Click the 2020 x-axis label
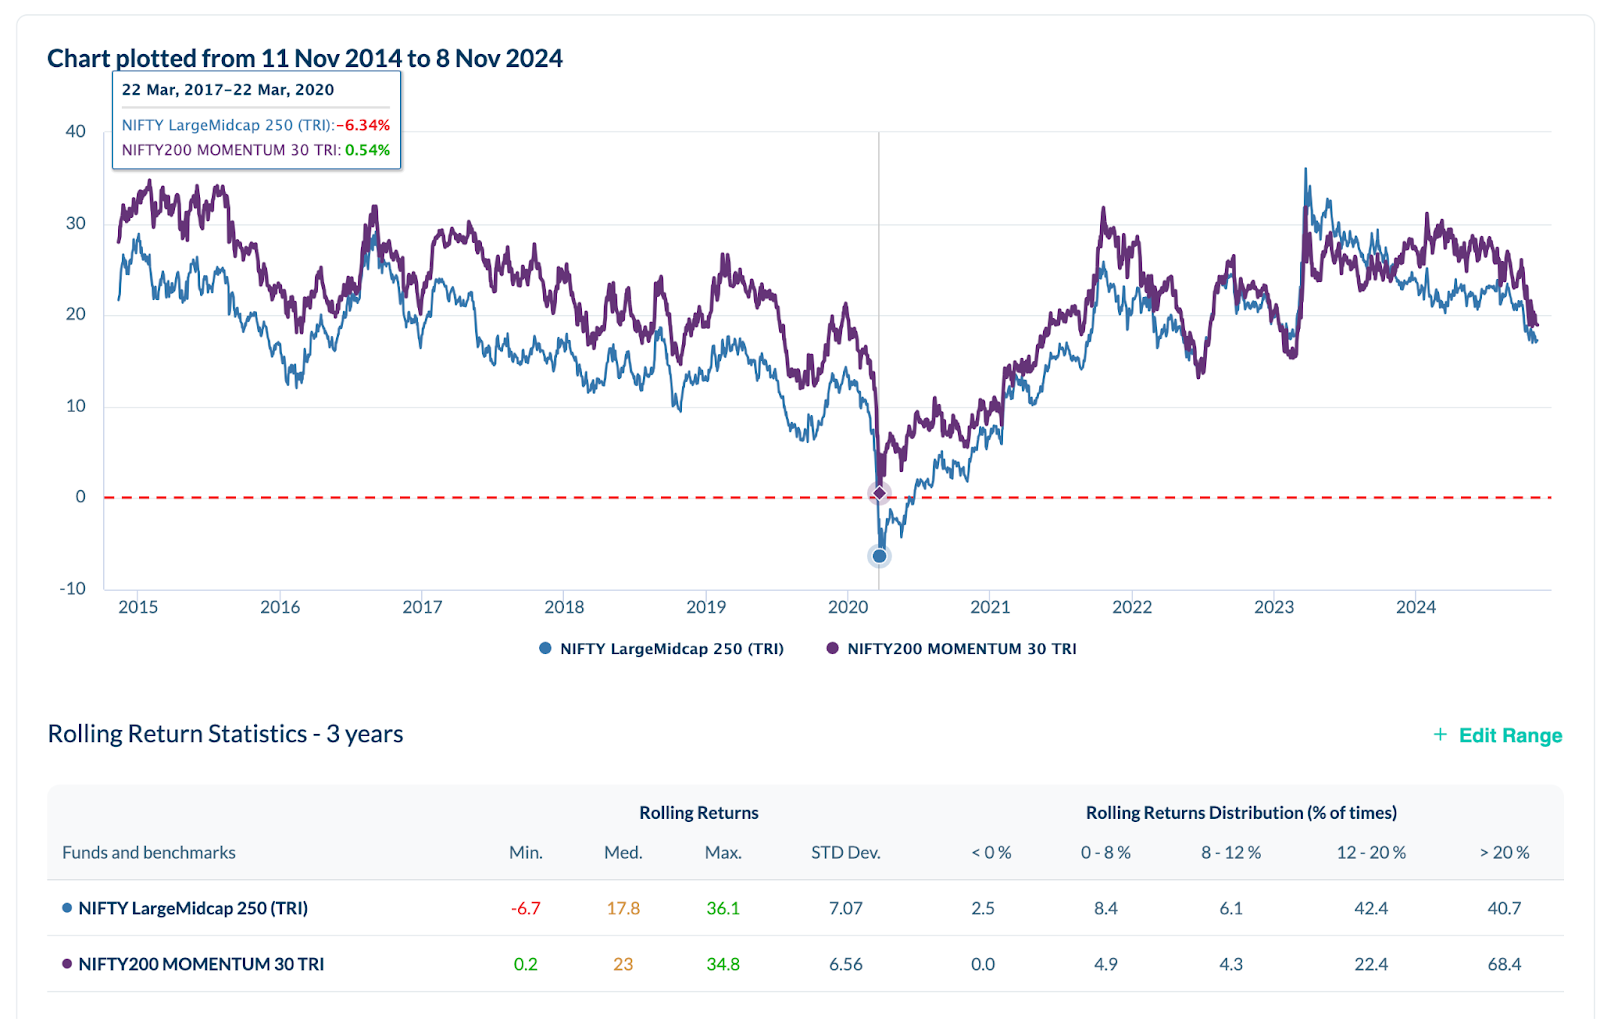 tap(848, 607)
